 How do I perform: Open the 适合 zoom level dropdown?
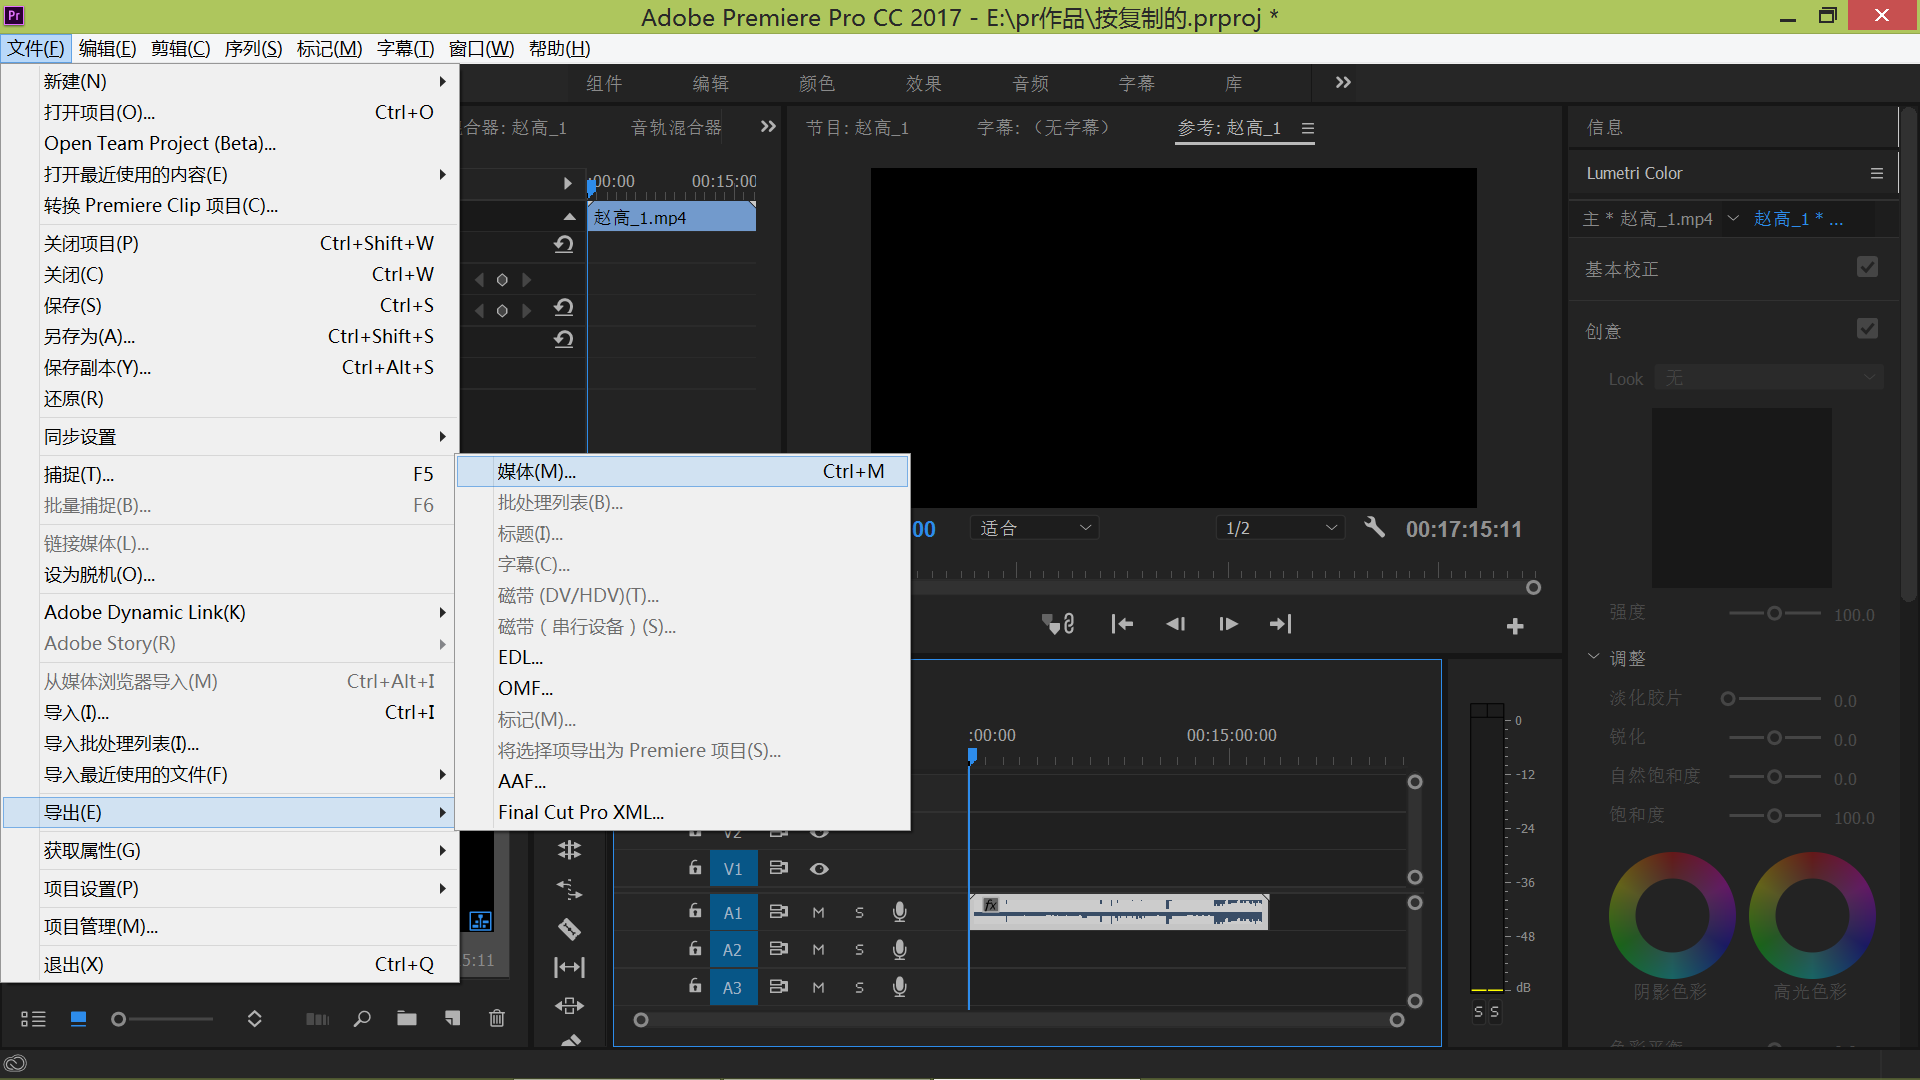coord(1034,527)
